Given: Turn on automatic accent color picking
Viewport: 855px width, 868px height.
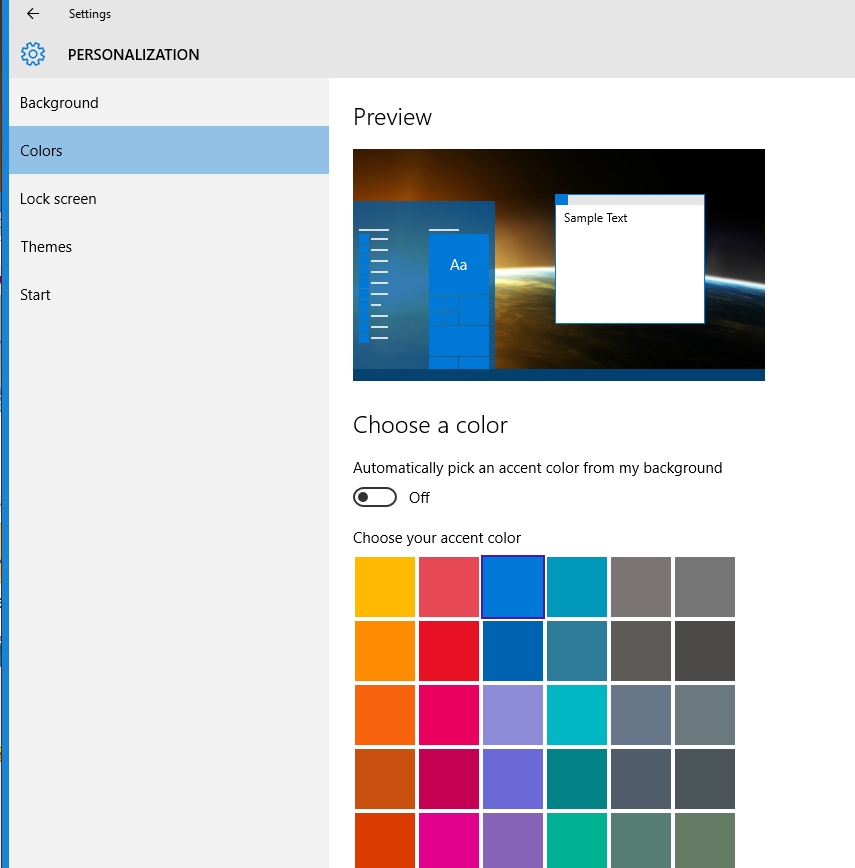Looking at the screenshot, I should tap(375, 497).
